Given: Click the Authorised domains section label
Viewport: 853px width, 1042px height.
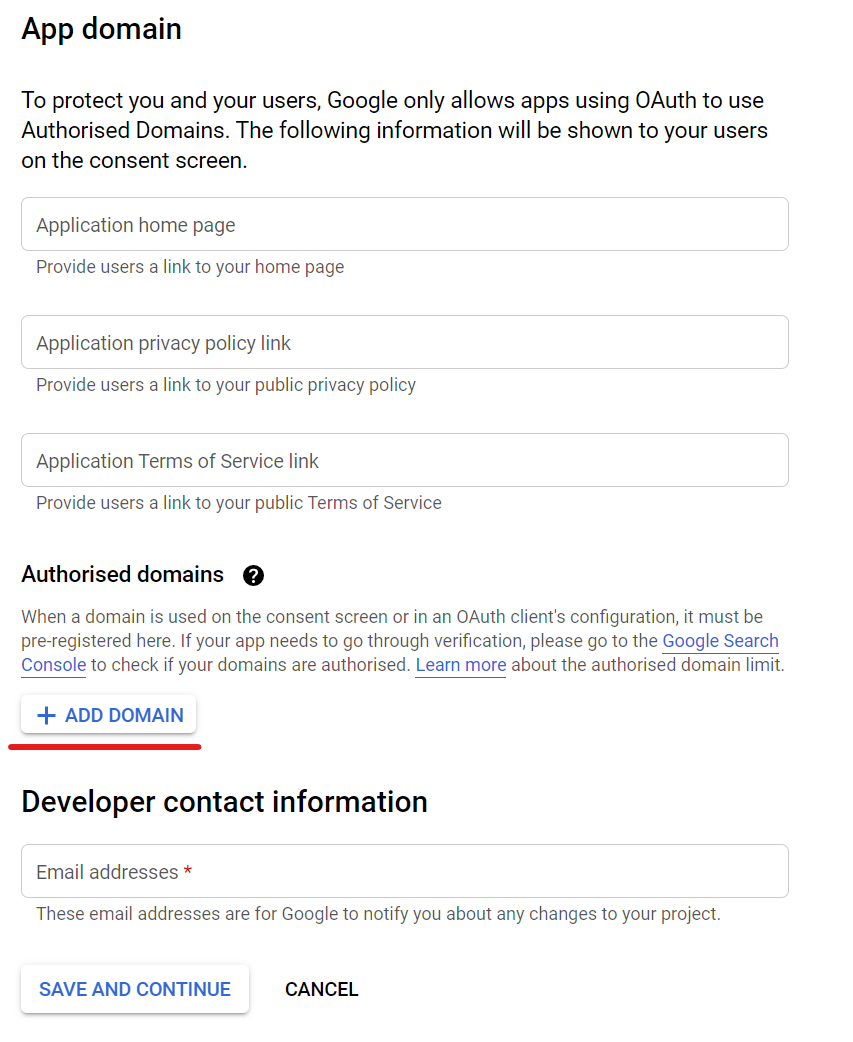Looking at the screenshot, I should pos(122,574).
